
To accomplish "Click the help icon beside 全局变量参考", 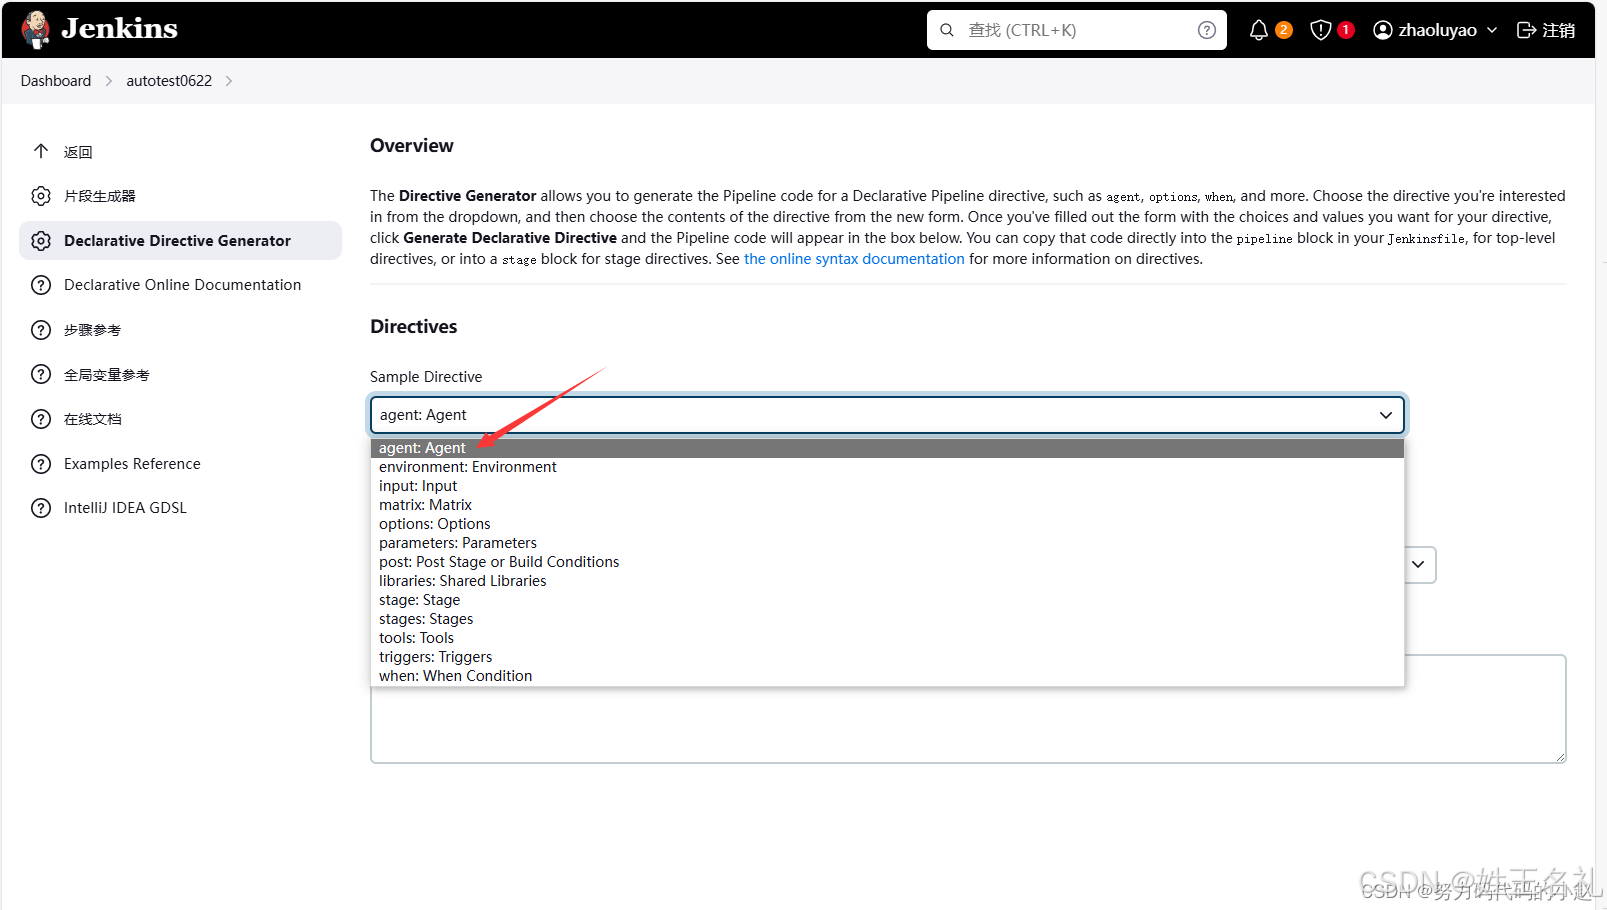I will 41,374.
